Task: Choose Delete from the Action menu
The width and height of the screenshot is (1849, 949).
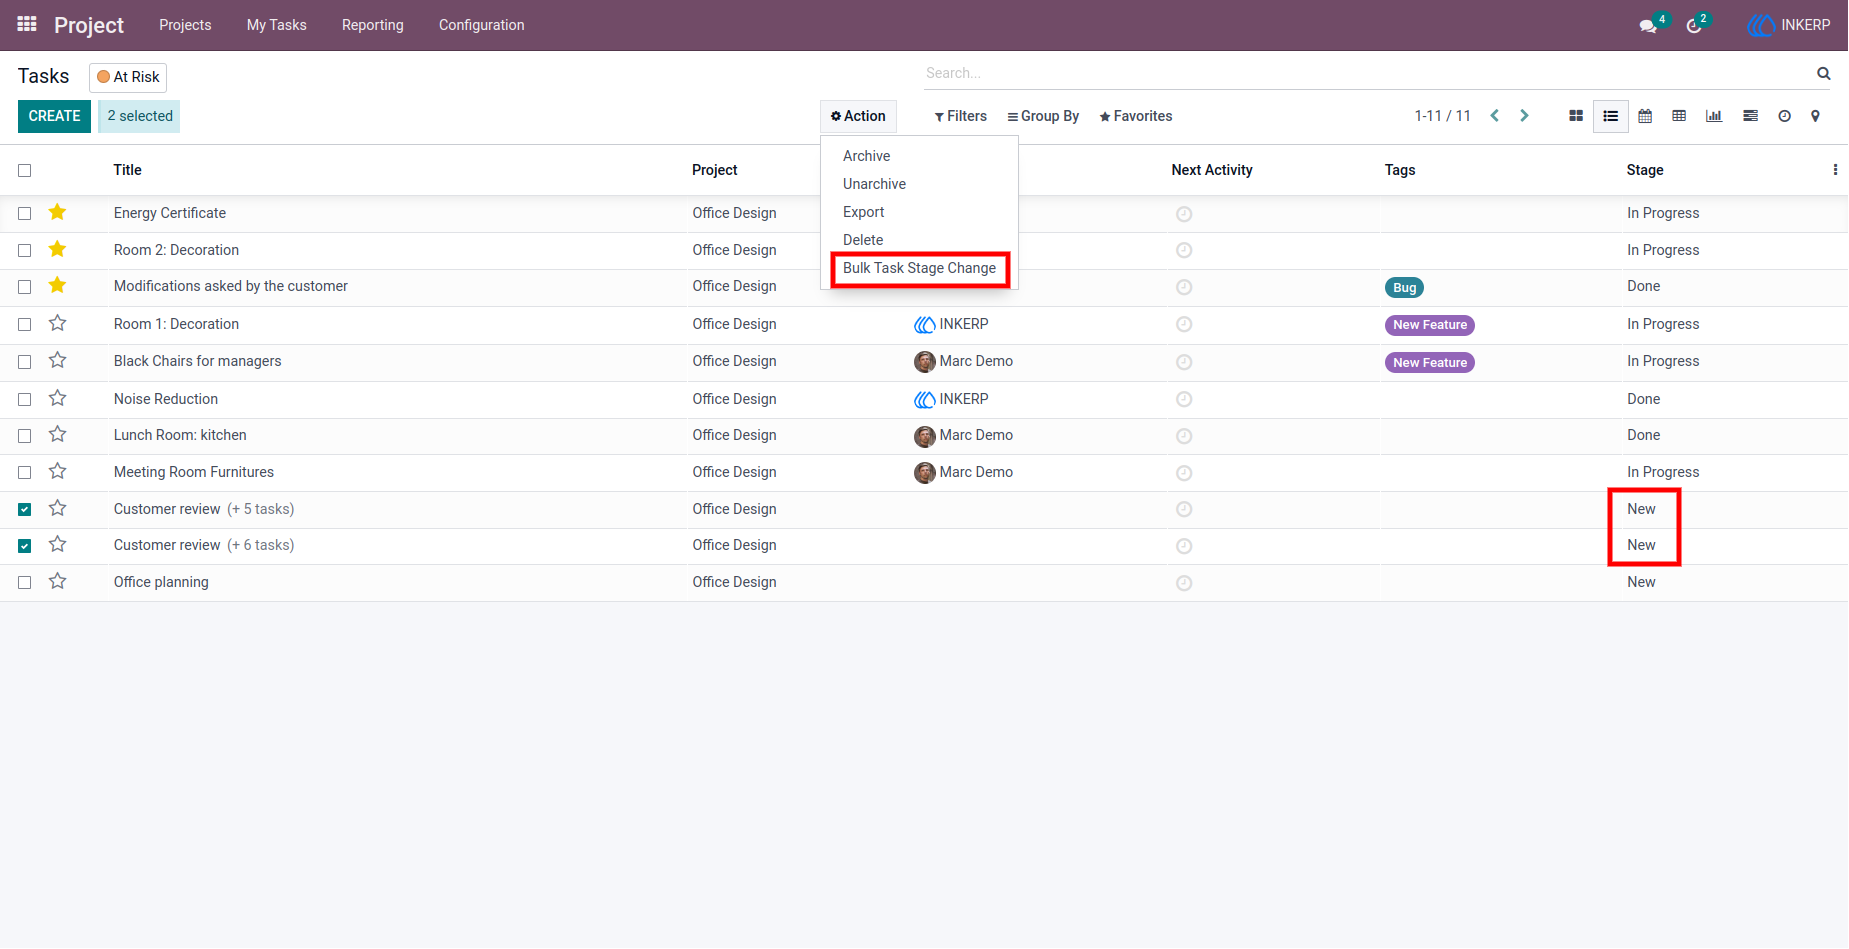Action: [x=863, y=240]
